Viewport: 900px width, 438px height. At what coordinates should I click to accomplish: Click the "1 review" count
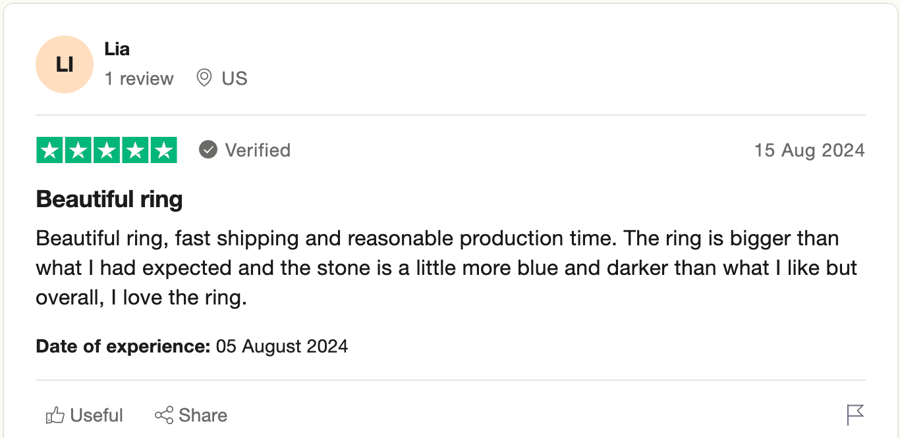point(139,78)
